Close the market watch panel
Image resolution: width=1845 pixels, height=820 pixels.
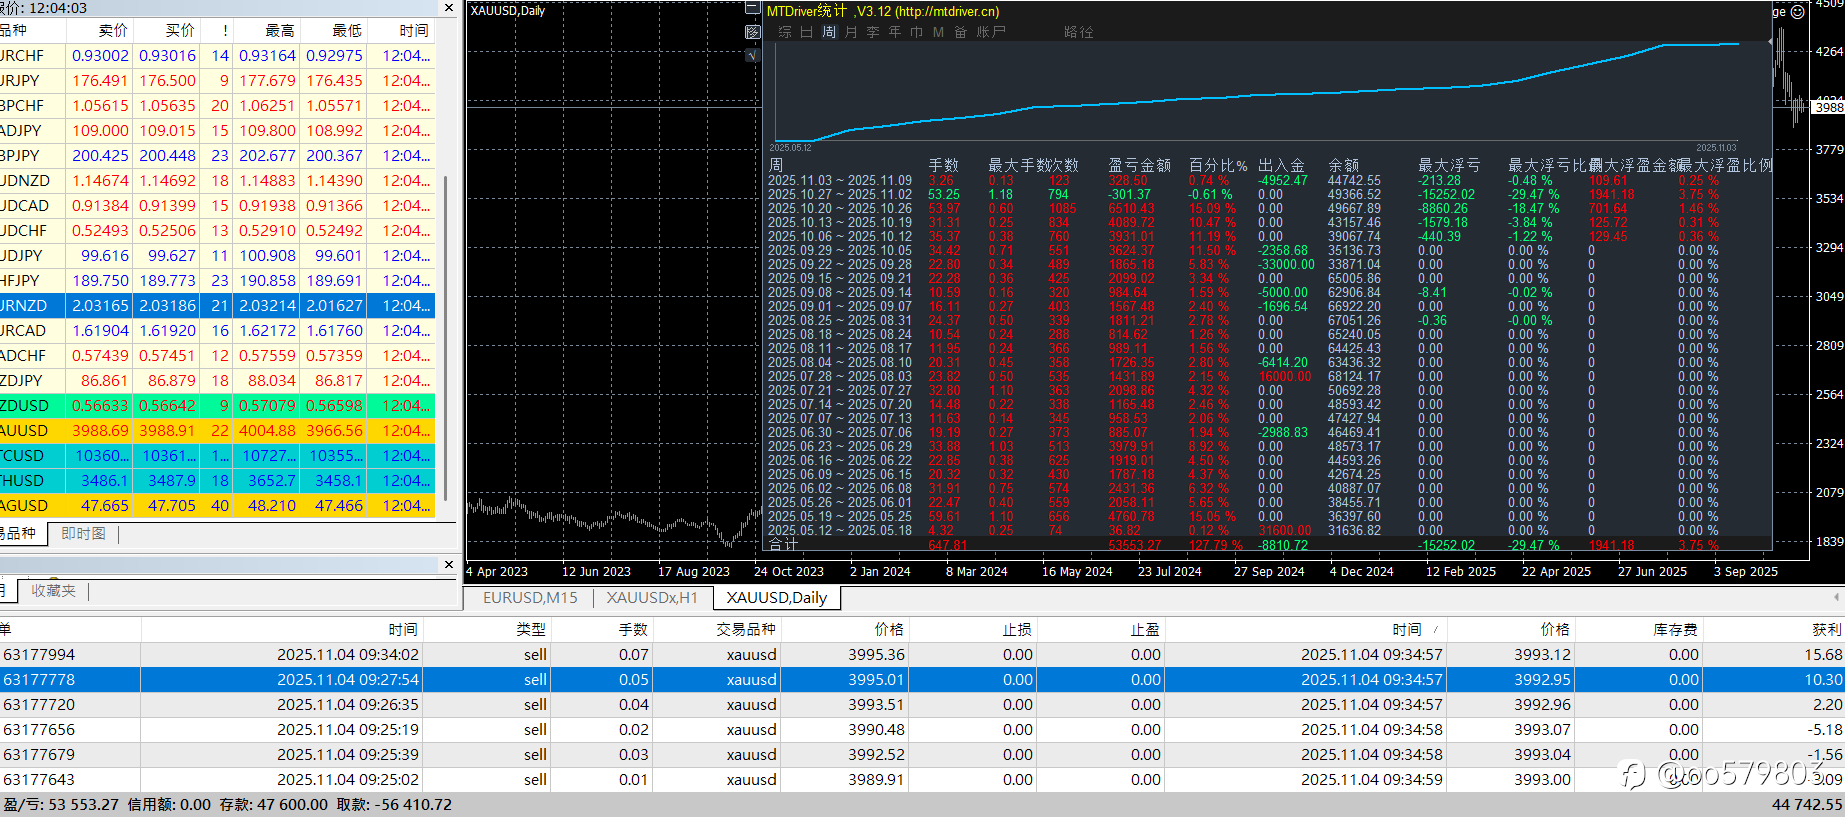(449, 8)
